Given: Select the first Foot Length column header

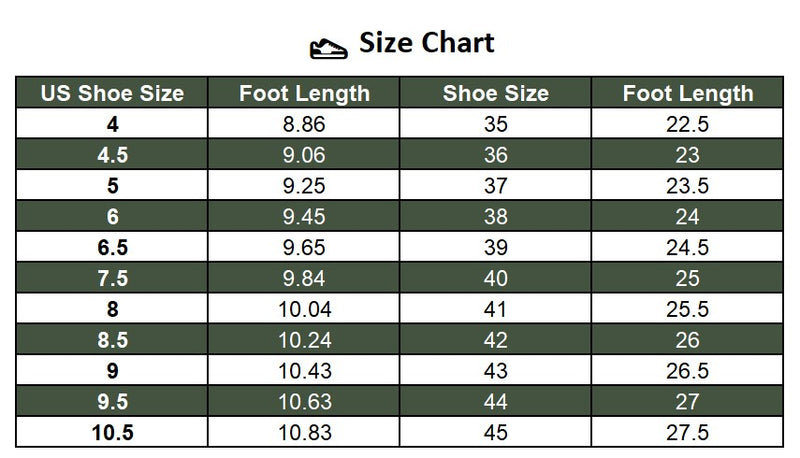Looking at the screenshot, I should (x=304, y=93).
